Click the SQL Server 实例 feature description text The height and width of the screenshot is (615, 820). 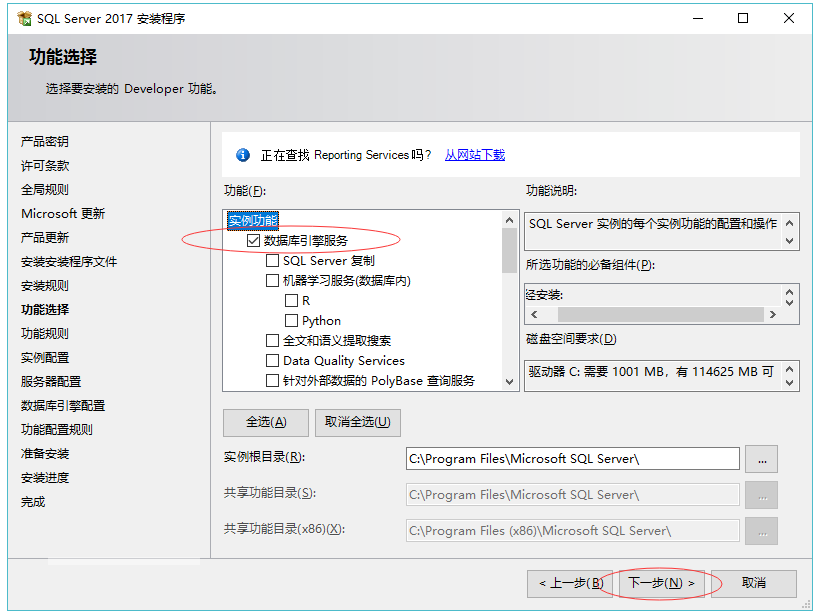[653, 224]
